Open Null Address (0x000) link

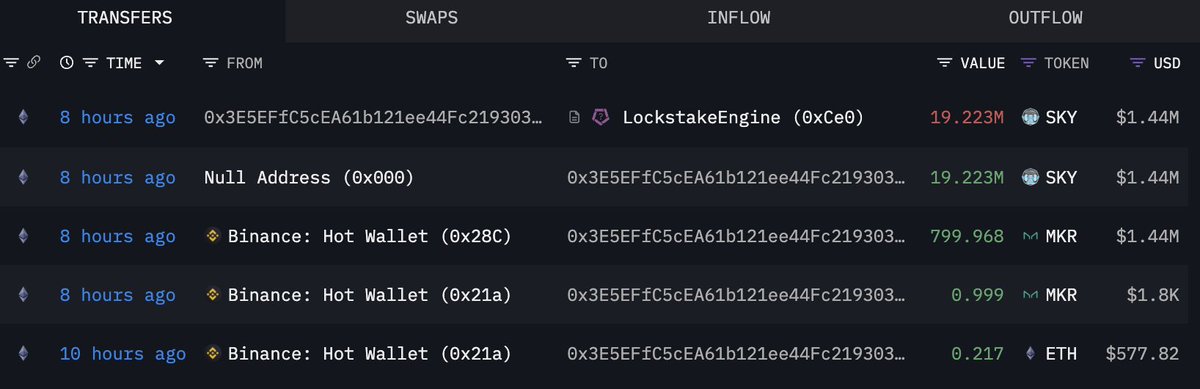point(309,177)
